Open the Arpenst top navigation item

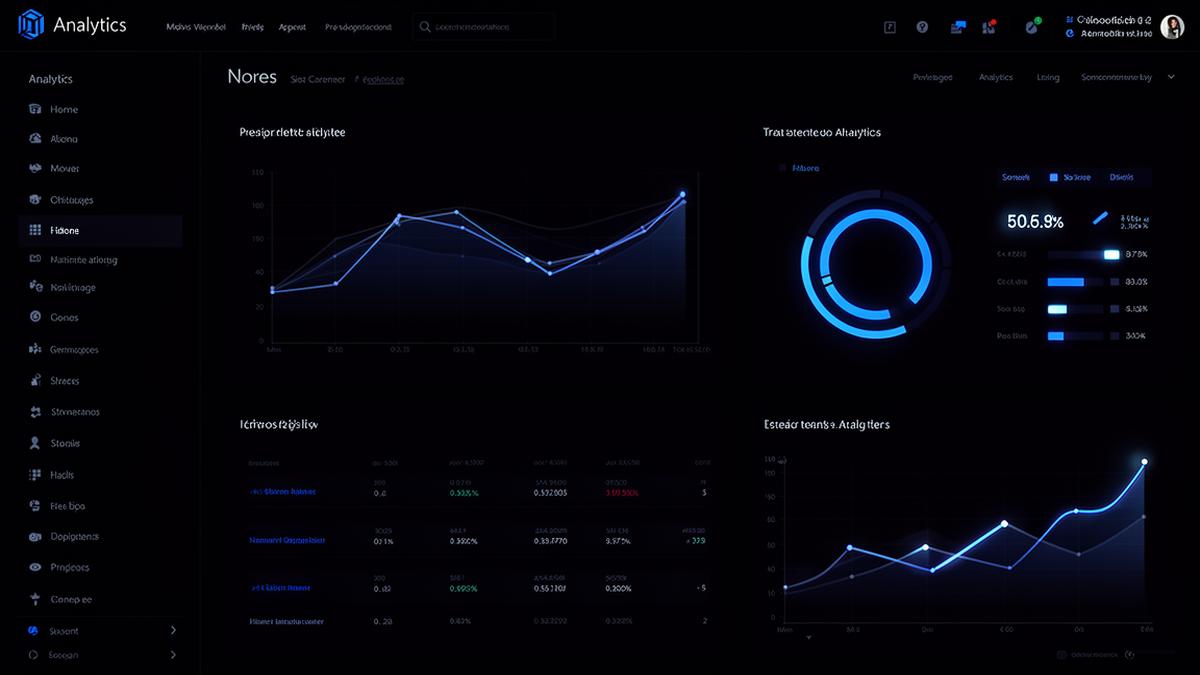point(292,27)
